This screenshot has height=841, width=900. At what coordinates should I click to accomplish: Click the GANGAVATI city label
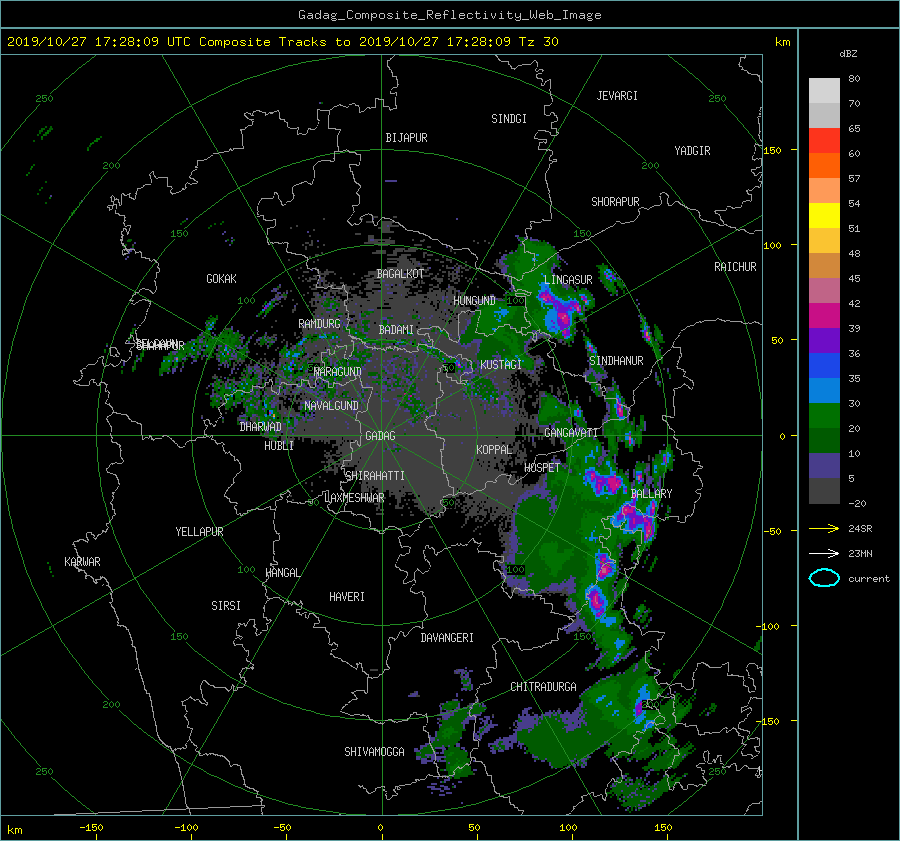pos(571,433)
